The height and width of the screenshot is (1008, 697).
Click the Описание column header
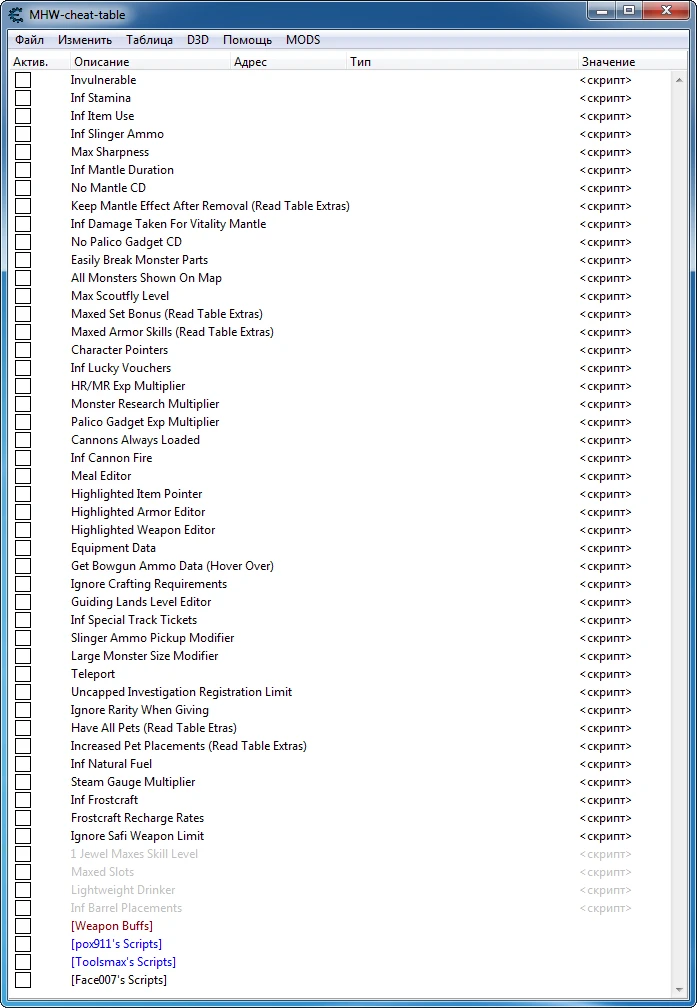coord(149,62)
